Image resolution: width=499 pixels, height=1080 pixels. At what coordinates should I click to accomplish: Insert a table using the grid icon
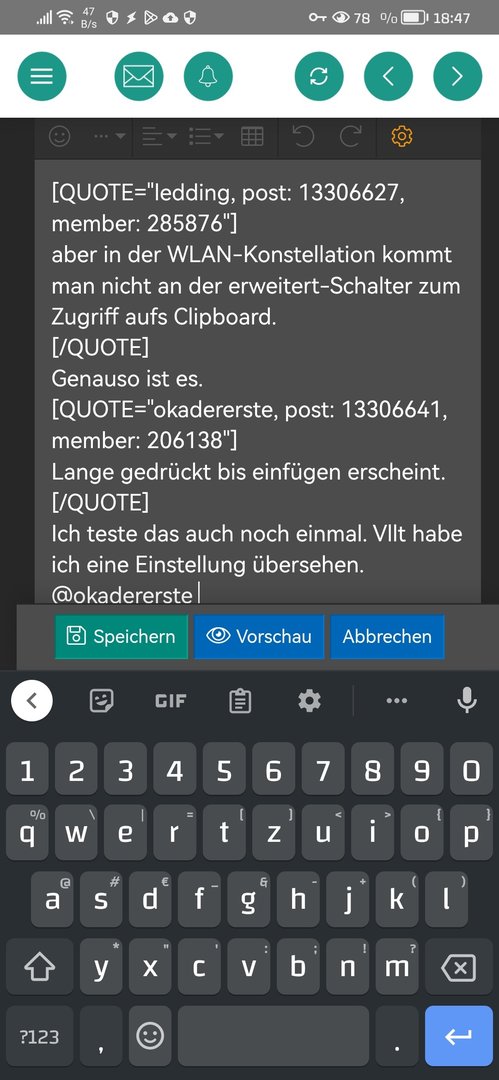click(x=252, y=136)
